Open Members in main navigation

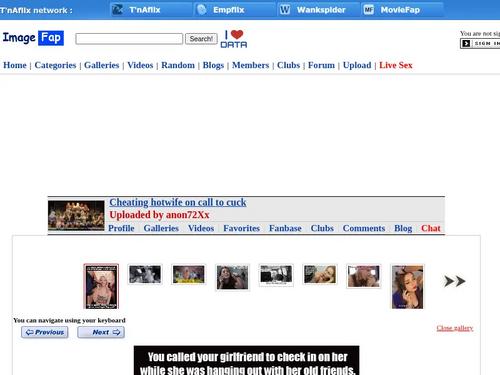pyautogui.click(x=250, y=65)
